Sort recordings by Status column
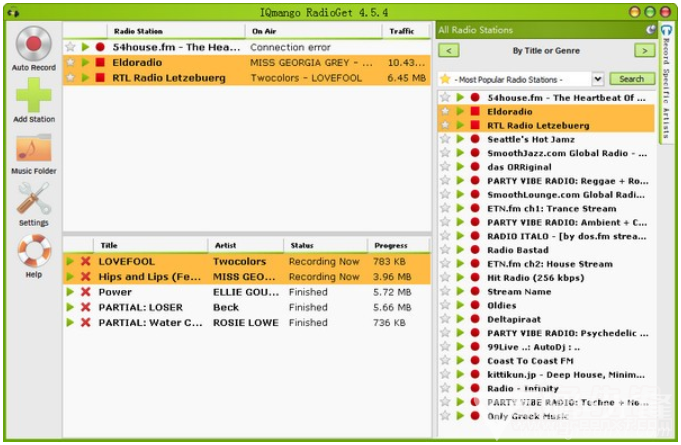This screenshot has height=445, width=681. 325,245
